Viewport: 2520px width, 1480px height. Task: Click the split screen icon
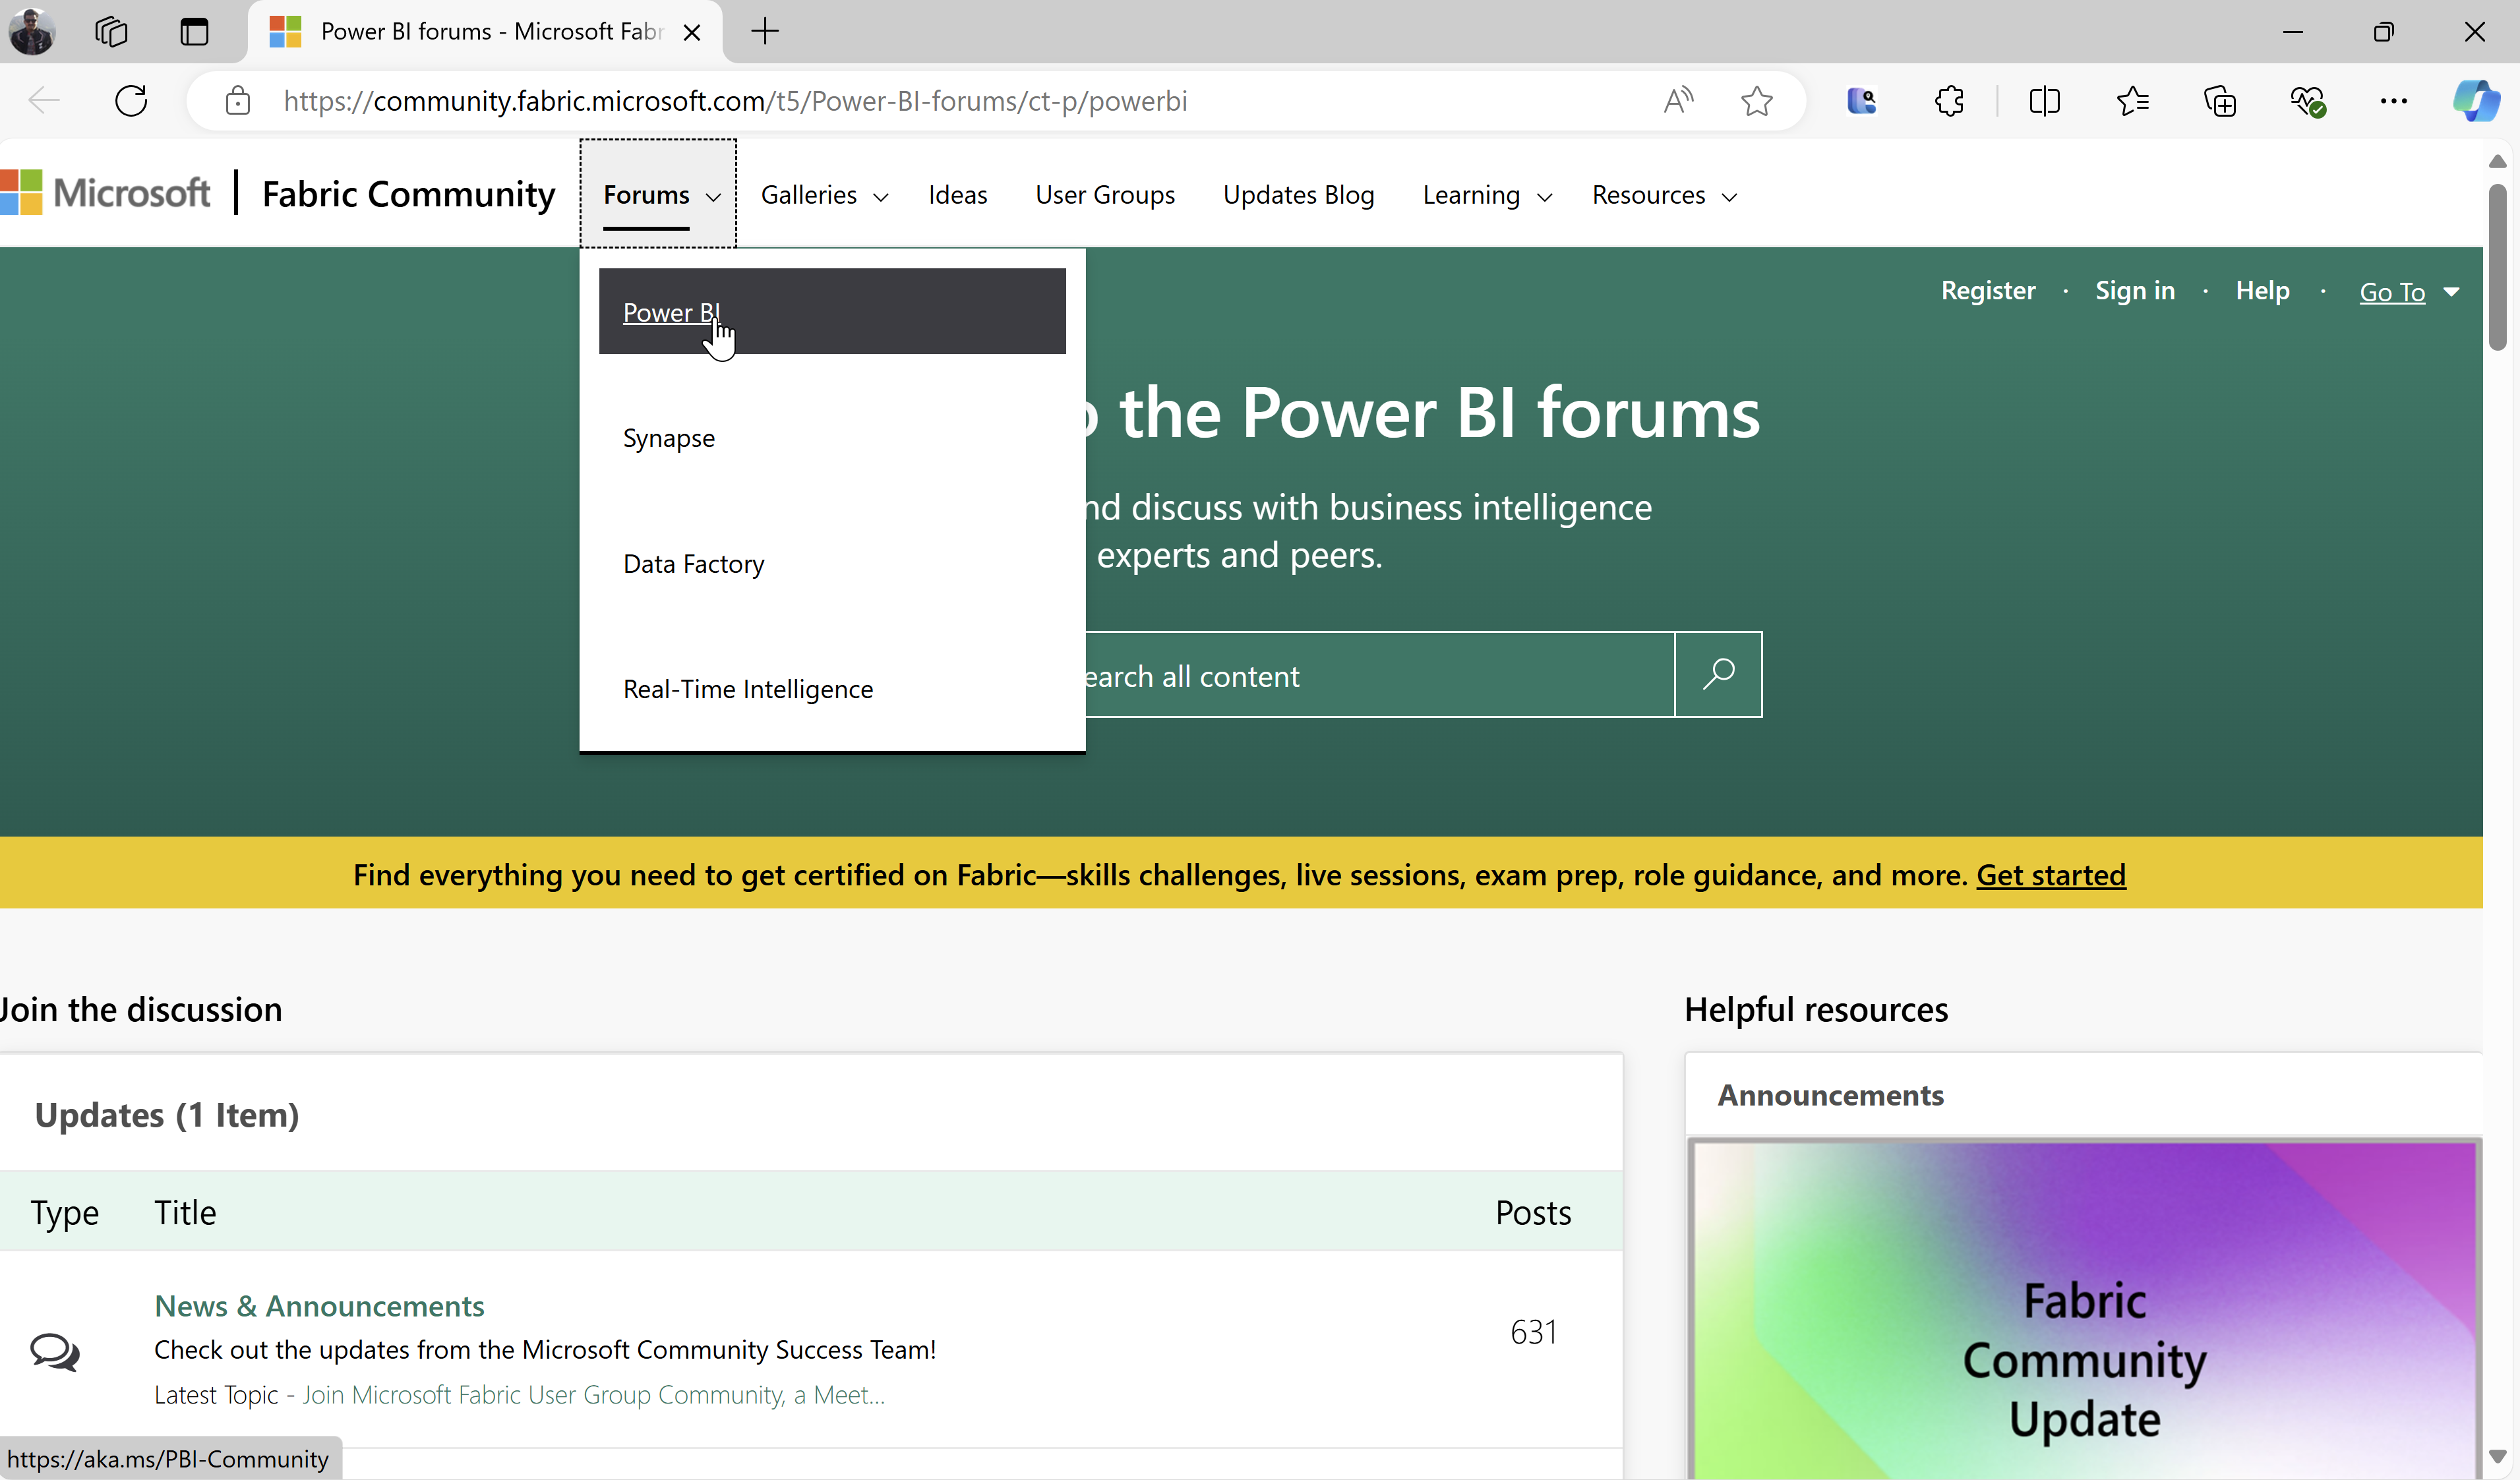[2045, 100]
